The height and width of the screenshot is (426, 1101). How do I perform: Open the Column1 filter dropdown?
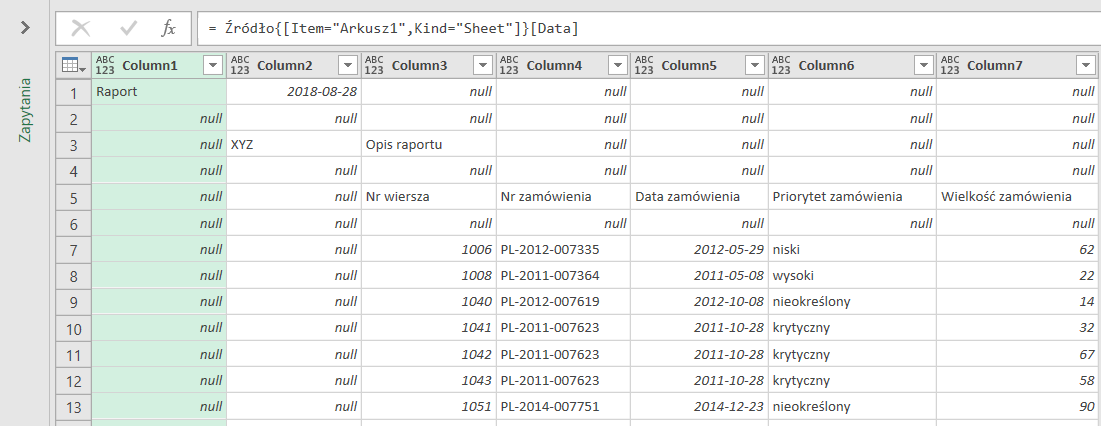[x=212, y=65]
